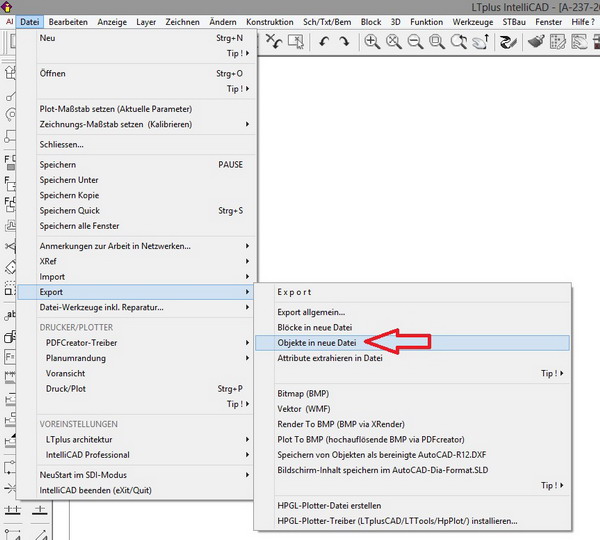The height and width of the screenshot is (540, 600).
Task: Click the grid with pencil icon
Action: (x=558, y=41)
